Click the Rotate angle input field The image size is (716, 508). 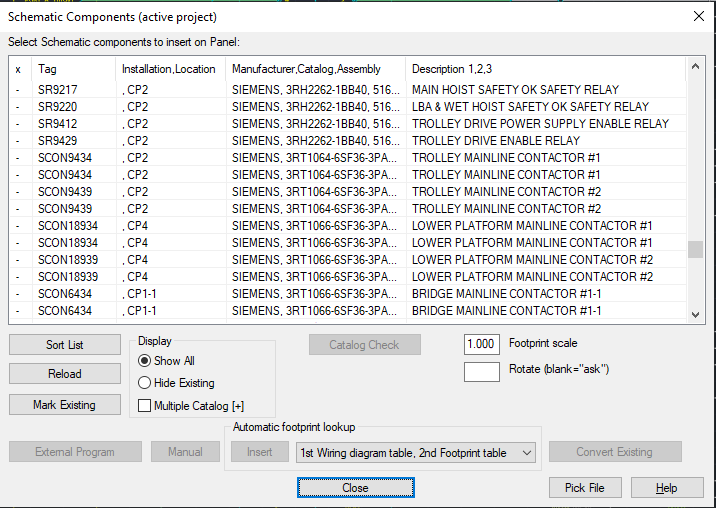click(481, 371)
